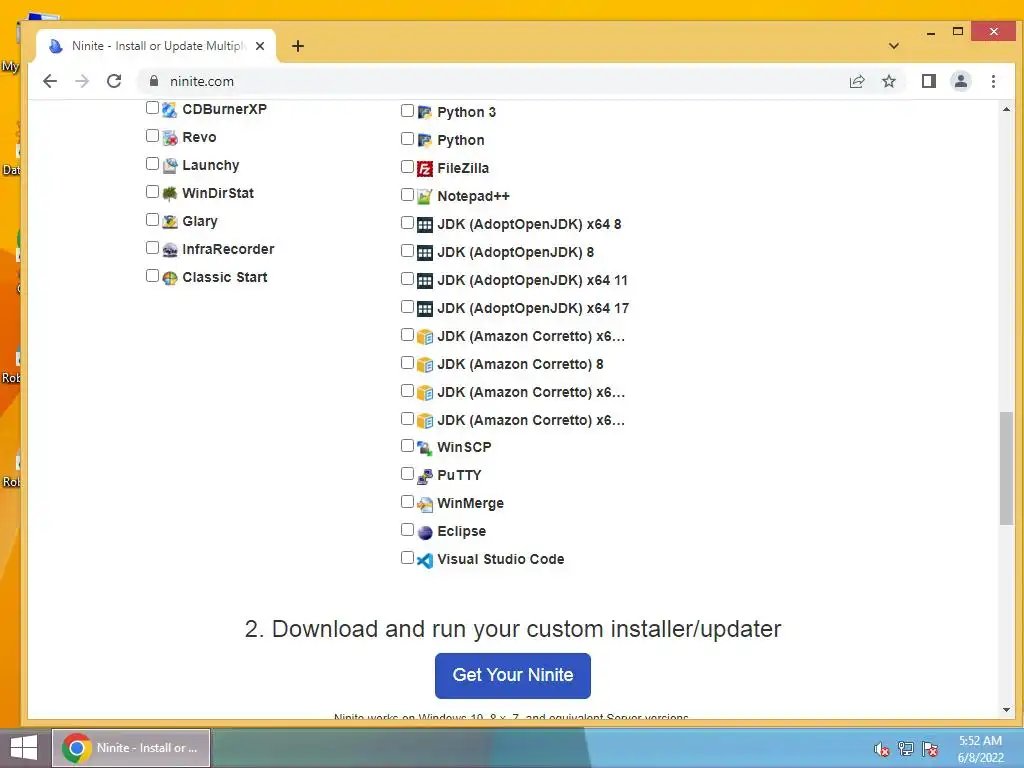
Task: View site info via lock icon
Action: tap(154, 81)
